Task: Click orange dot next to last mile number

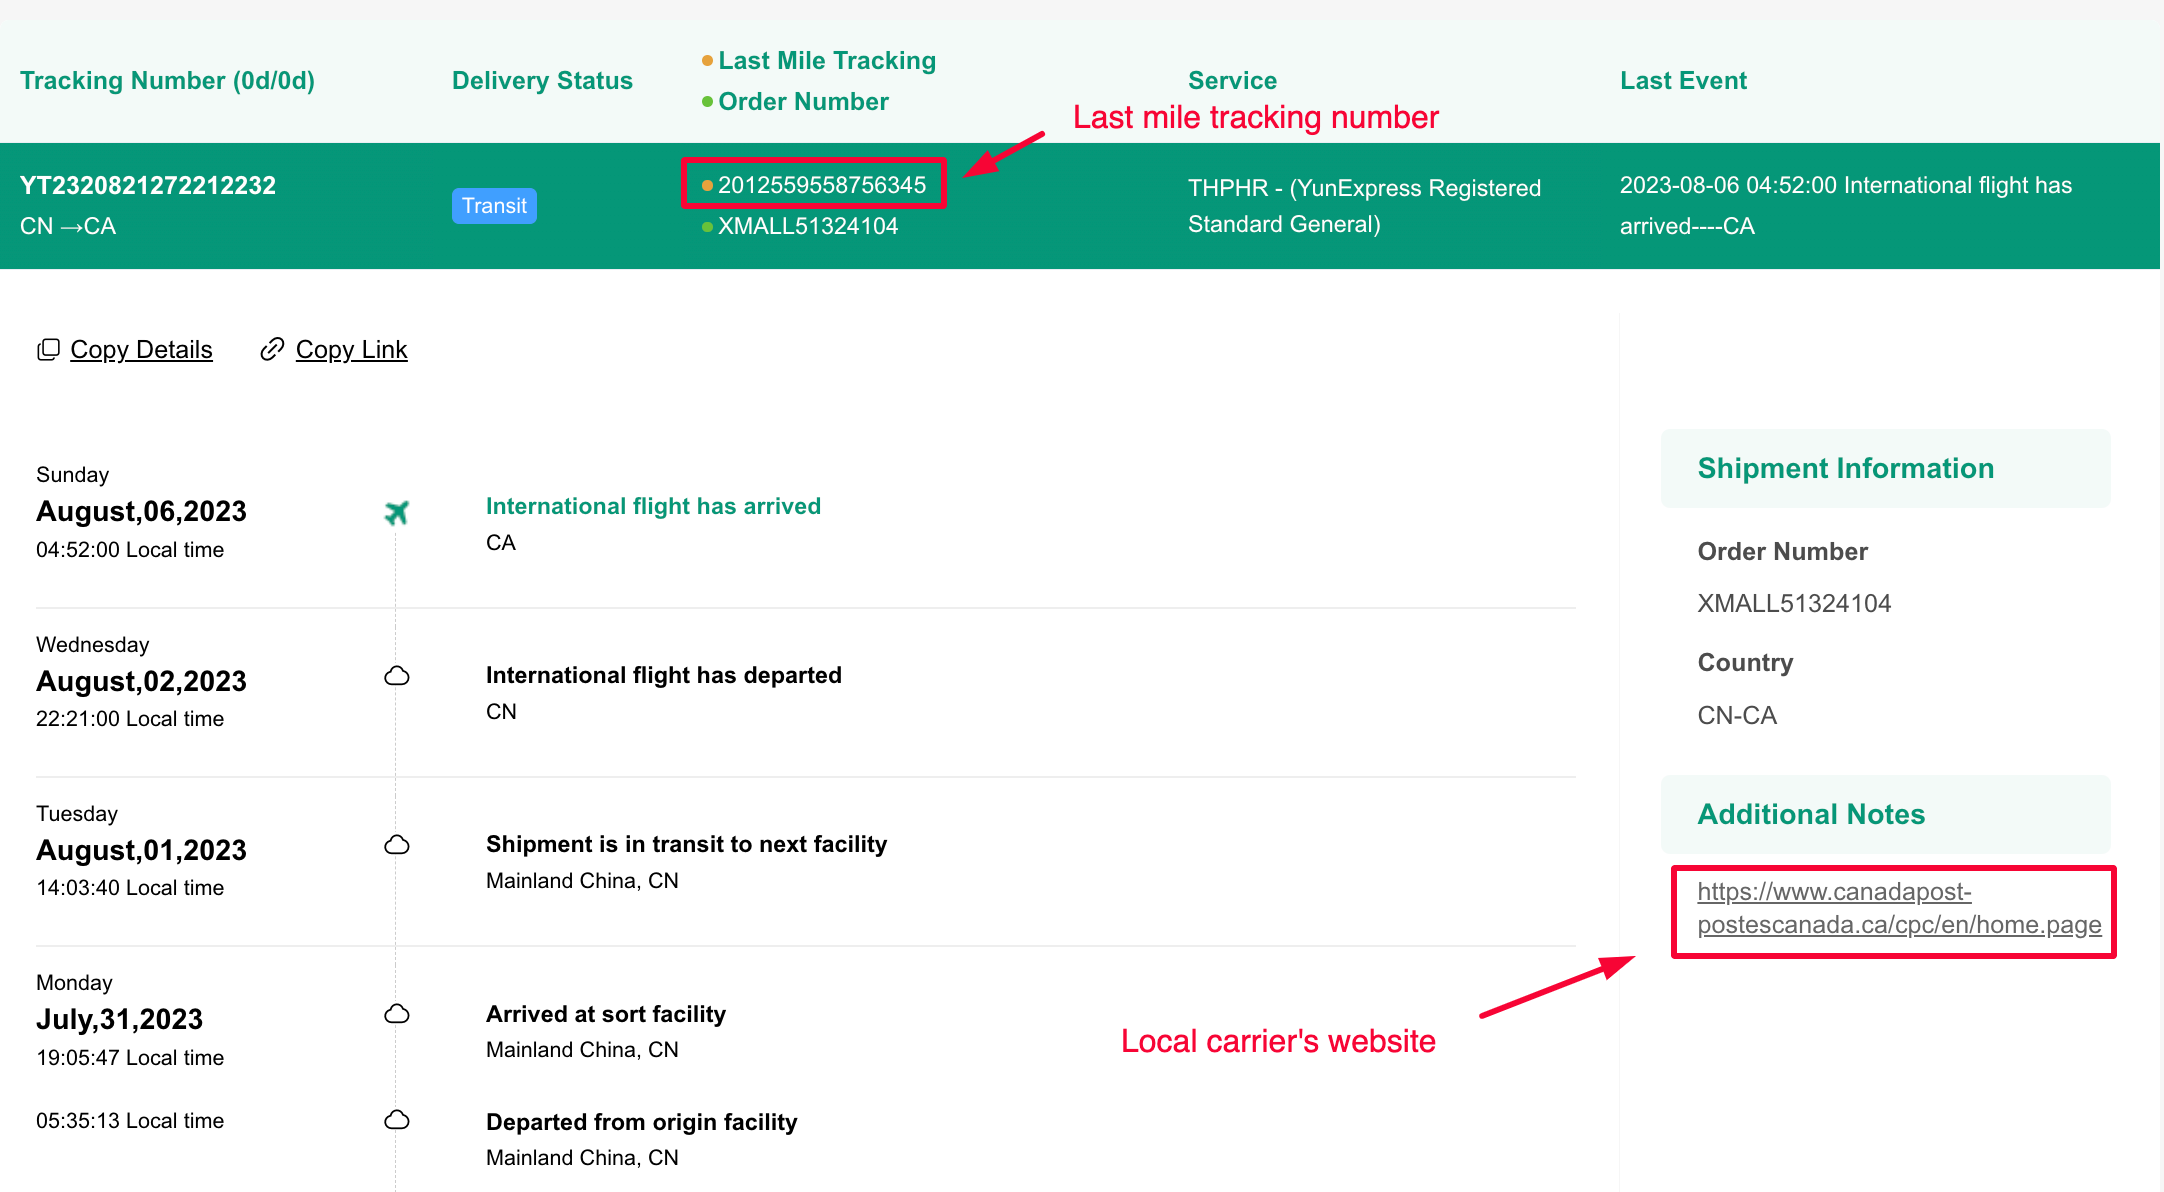Action: click(707, 185)
